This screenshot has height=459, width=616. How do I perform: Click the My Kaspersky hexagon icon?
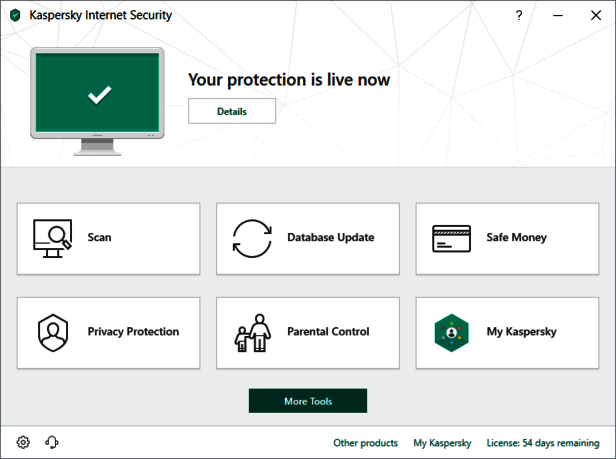point(451,332)
